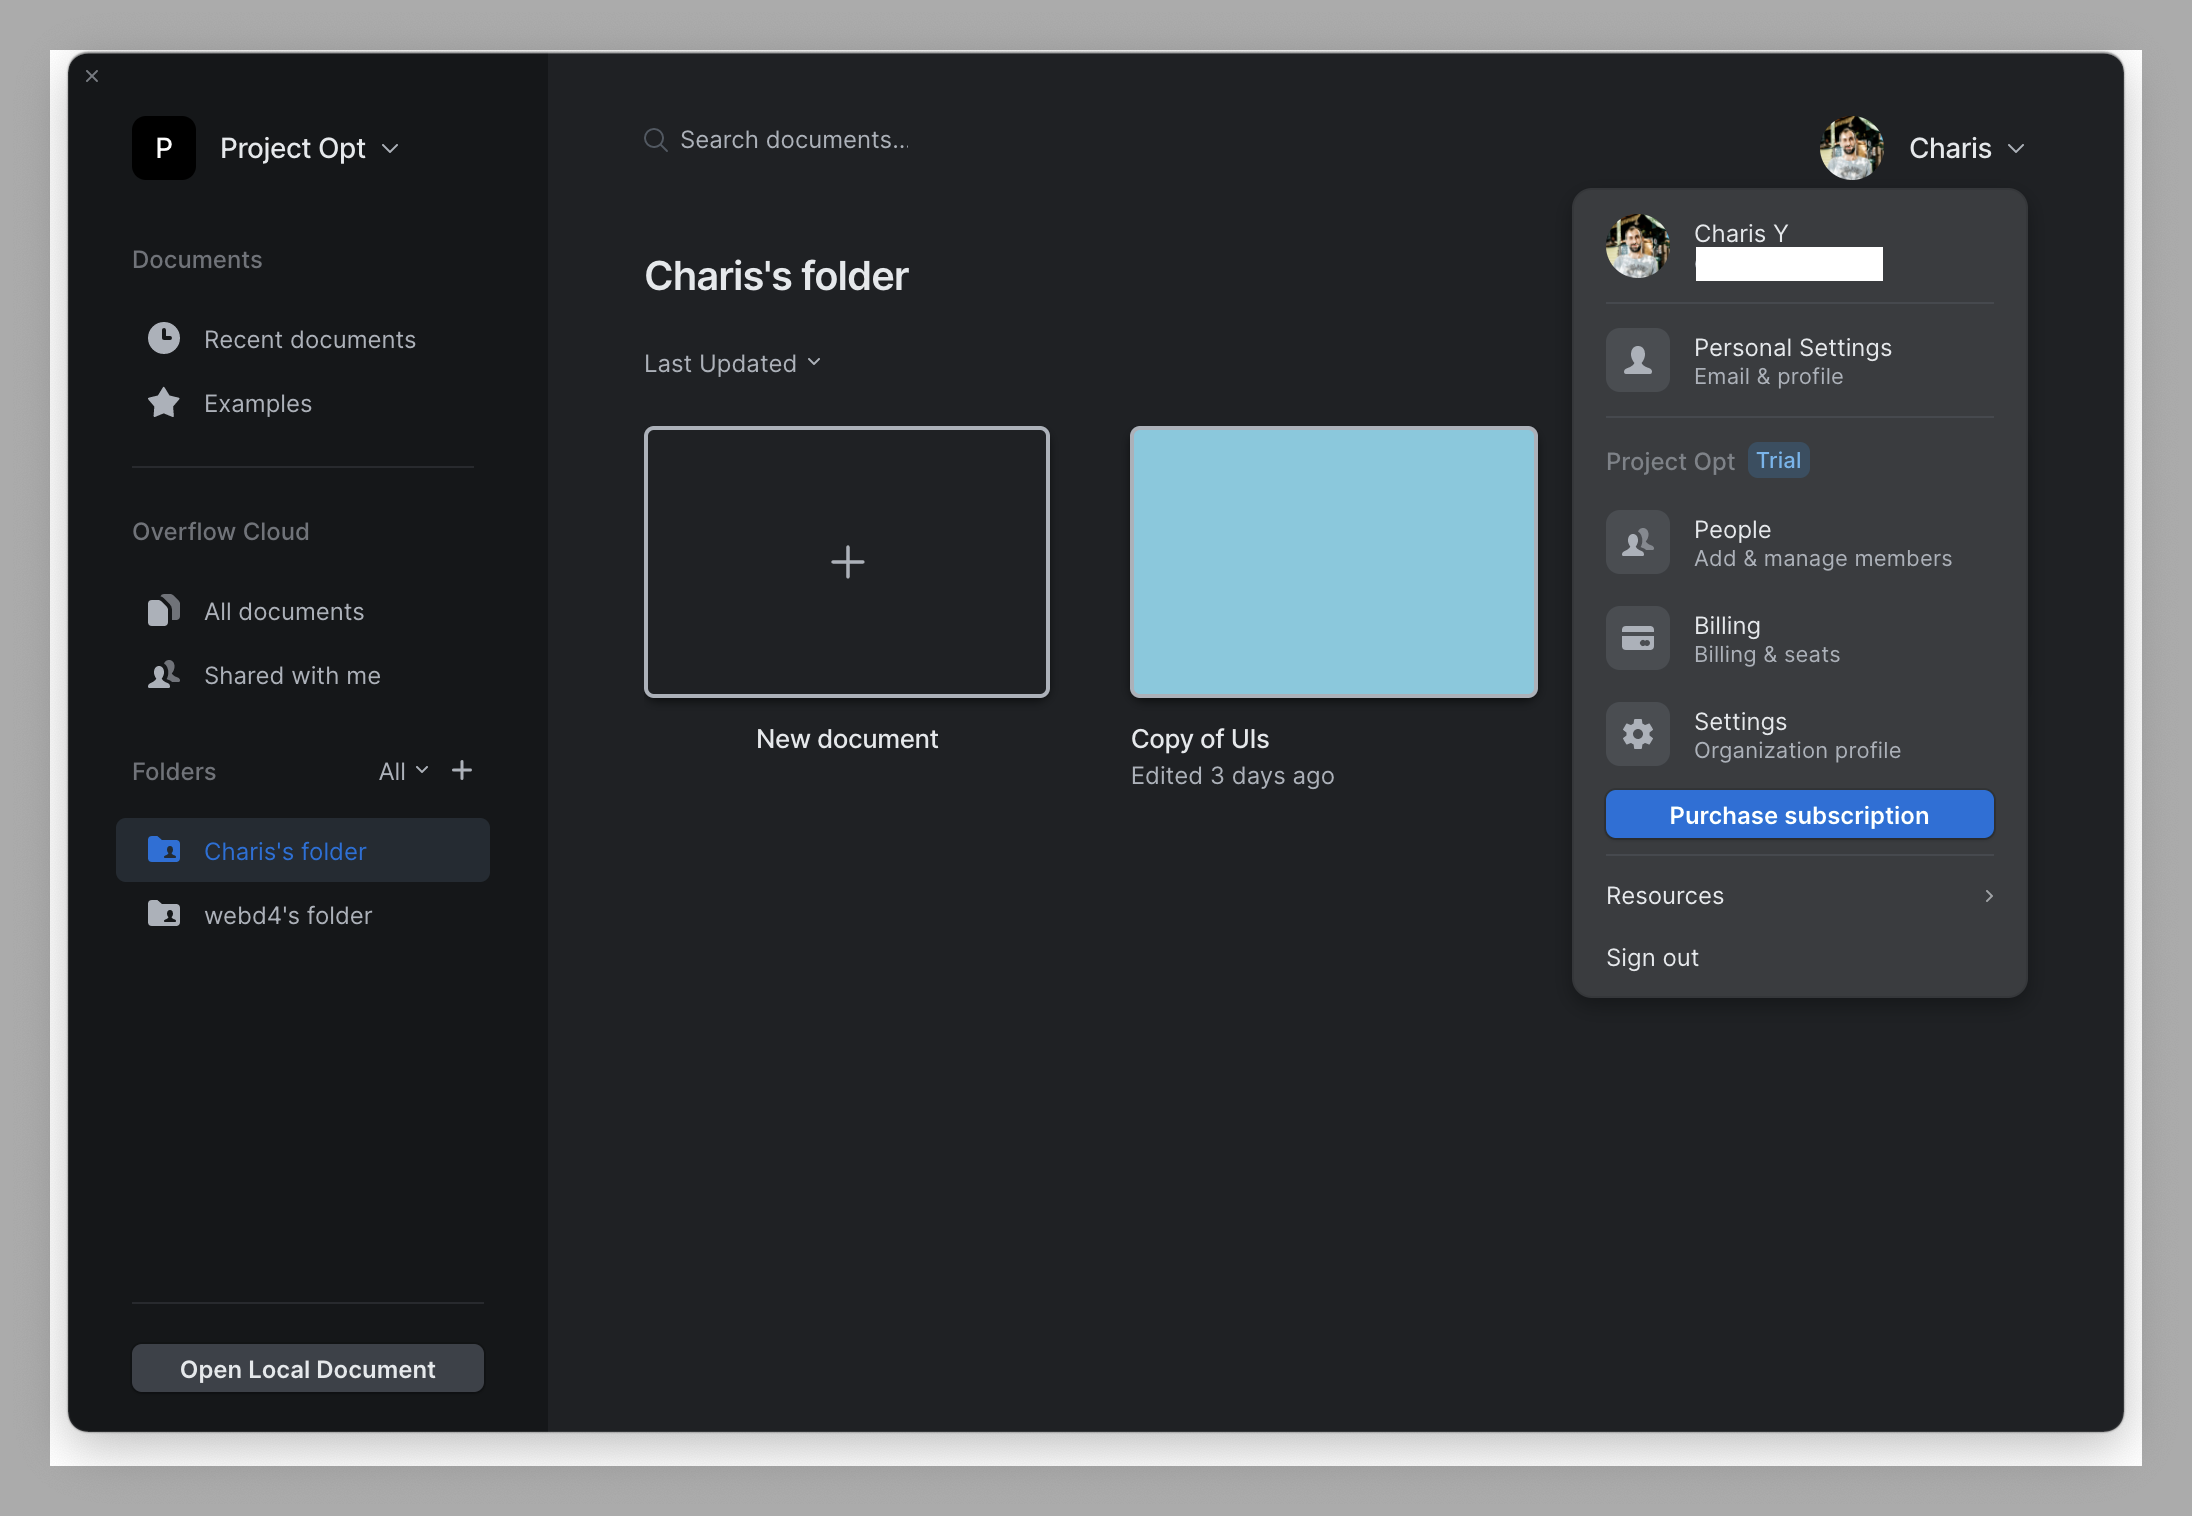Open Shared with me people icon
This screenshot has width=2192, height=1516.
164,674
